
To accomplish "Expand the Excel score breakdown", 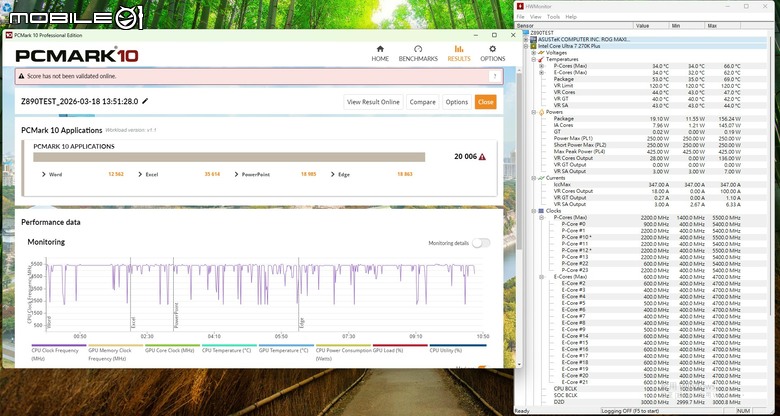I will tap(140, 175).
